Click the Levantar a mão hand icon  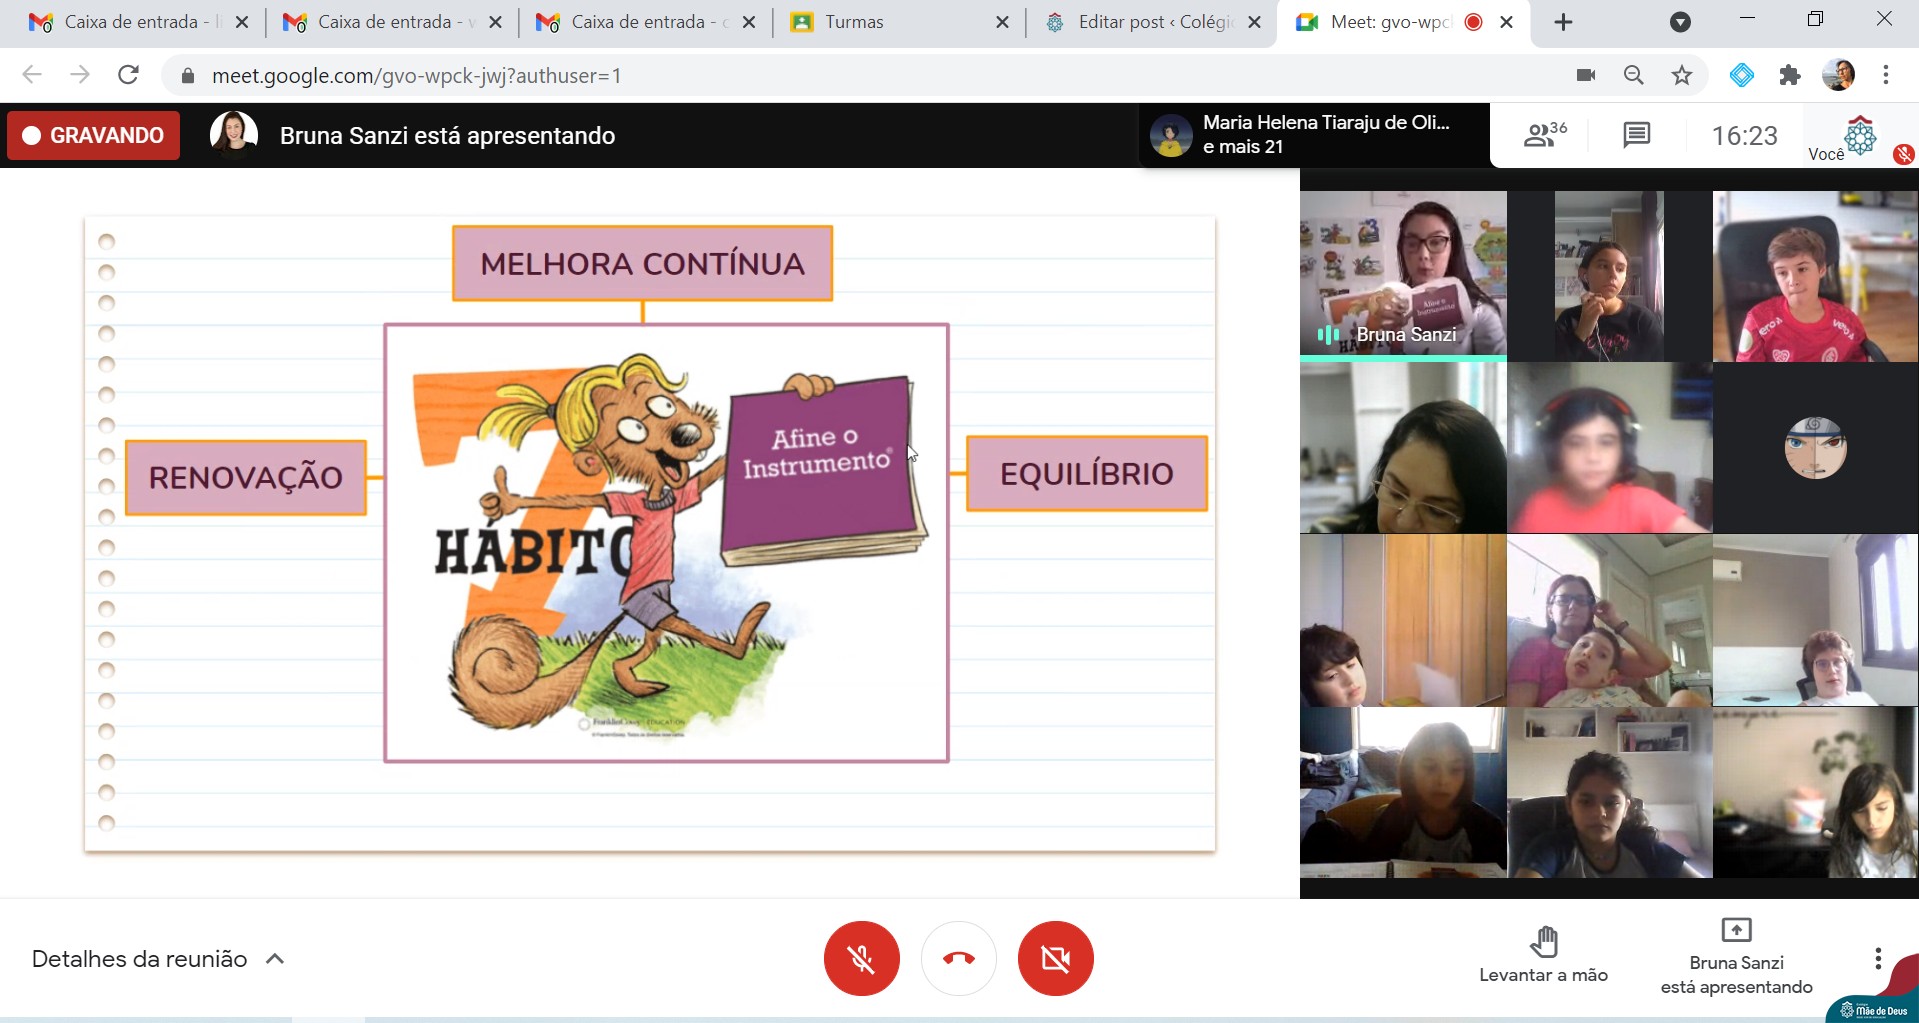pyautogui.click(x=1543, y=942)
